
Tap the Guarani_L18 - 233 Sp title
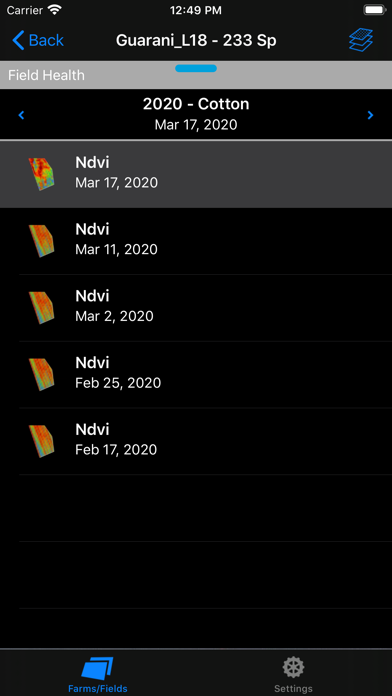[x=196, y=40]
